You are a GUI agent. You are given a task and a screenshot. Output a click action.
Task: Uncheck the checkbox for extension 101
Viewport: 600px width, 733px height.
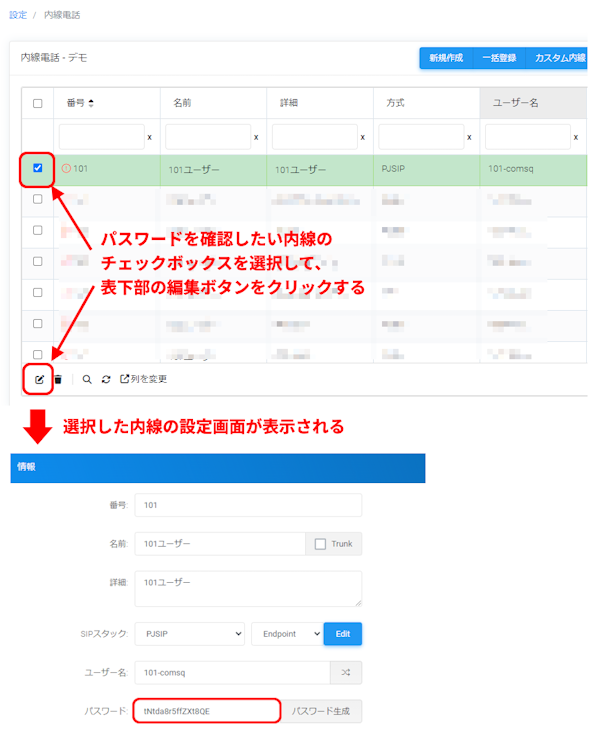coord(38,168)
